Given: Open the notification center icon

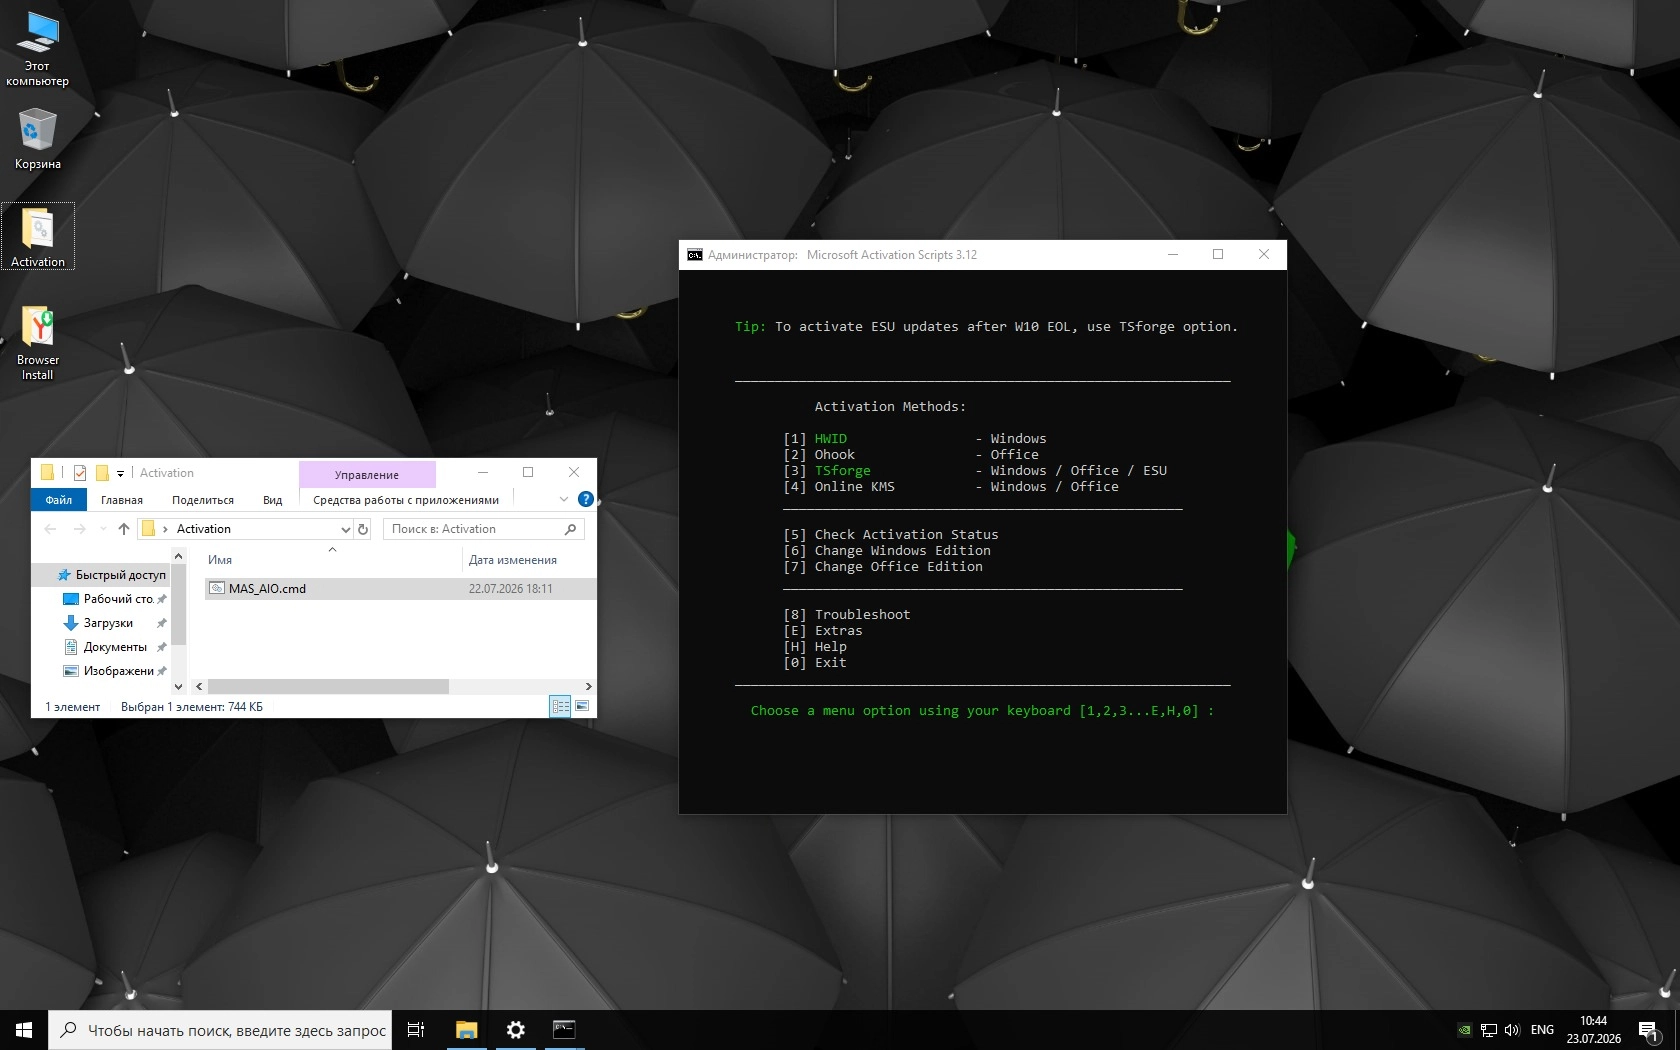Looking at the screenshot, I should pyautogui.click(x=1649, y=1030).
